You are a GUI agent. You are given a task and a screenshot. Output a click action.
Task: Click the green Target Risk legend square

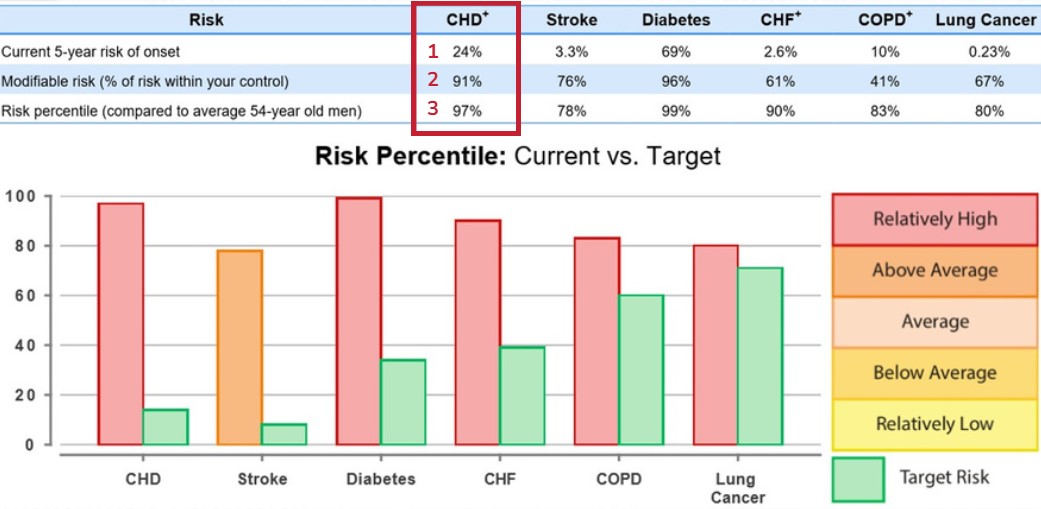858,479
